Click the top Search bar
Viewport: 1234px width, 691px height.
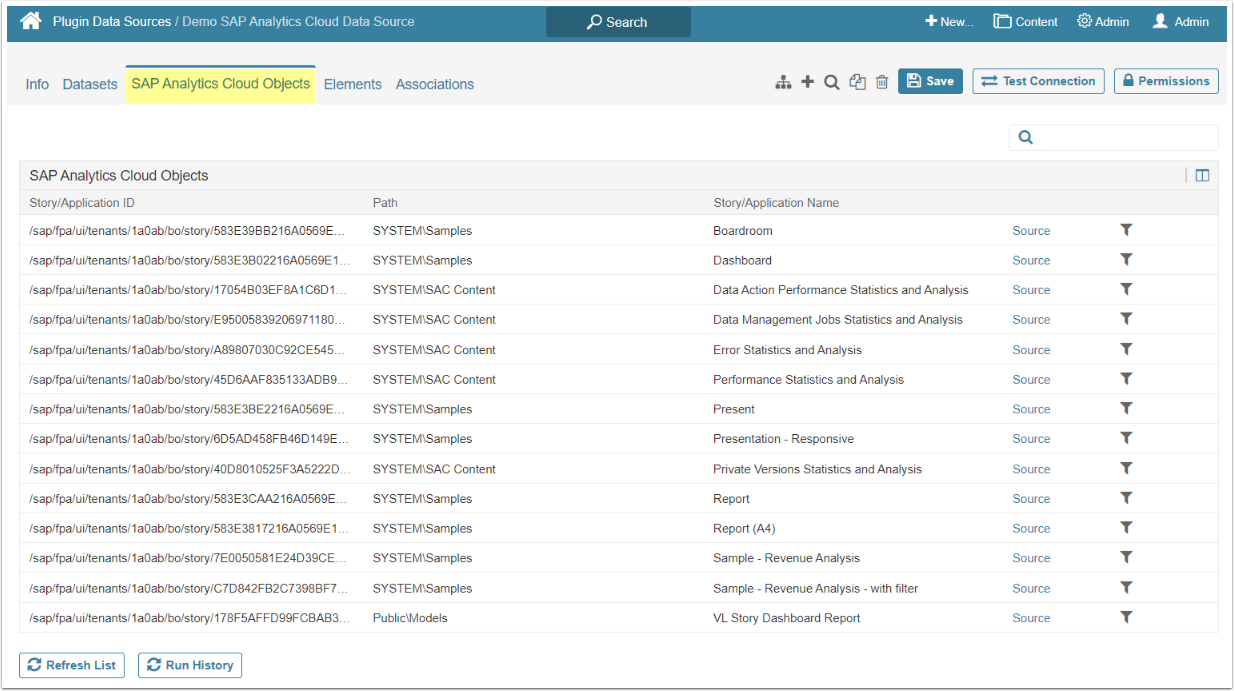click(x=618, y=22)
